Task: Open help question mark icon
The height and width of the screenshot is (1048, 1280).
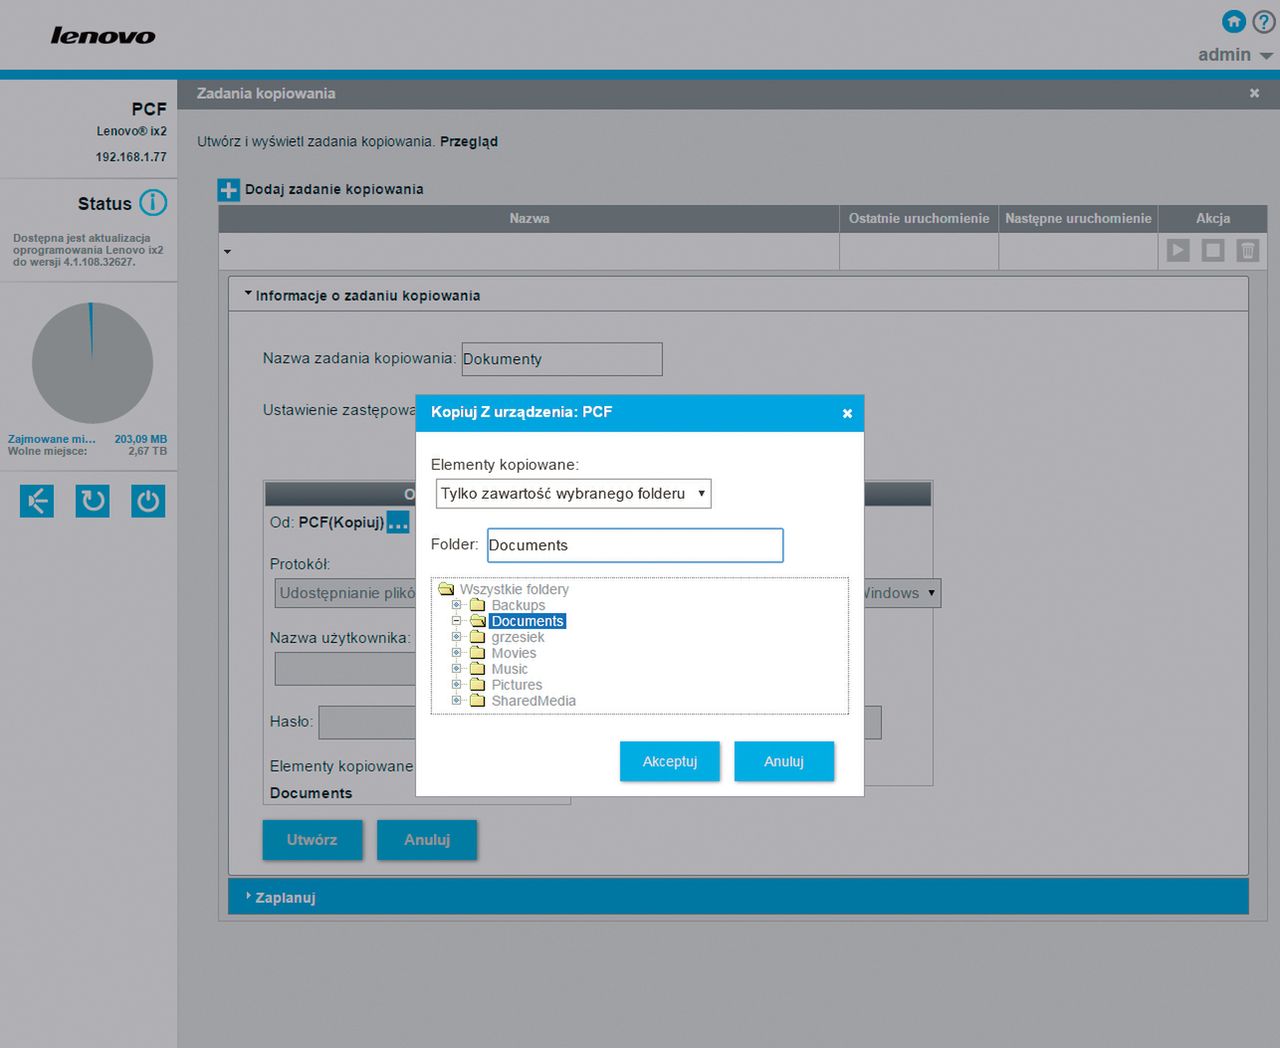Action: click(x=1264, y=22)
